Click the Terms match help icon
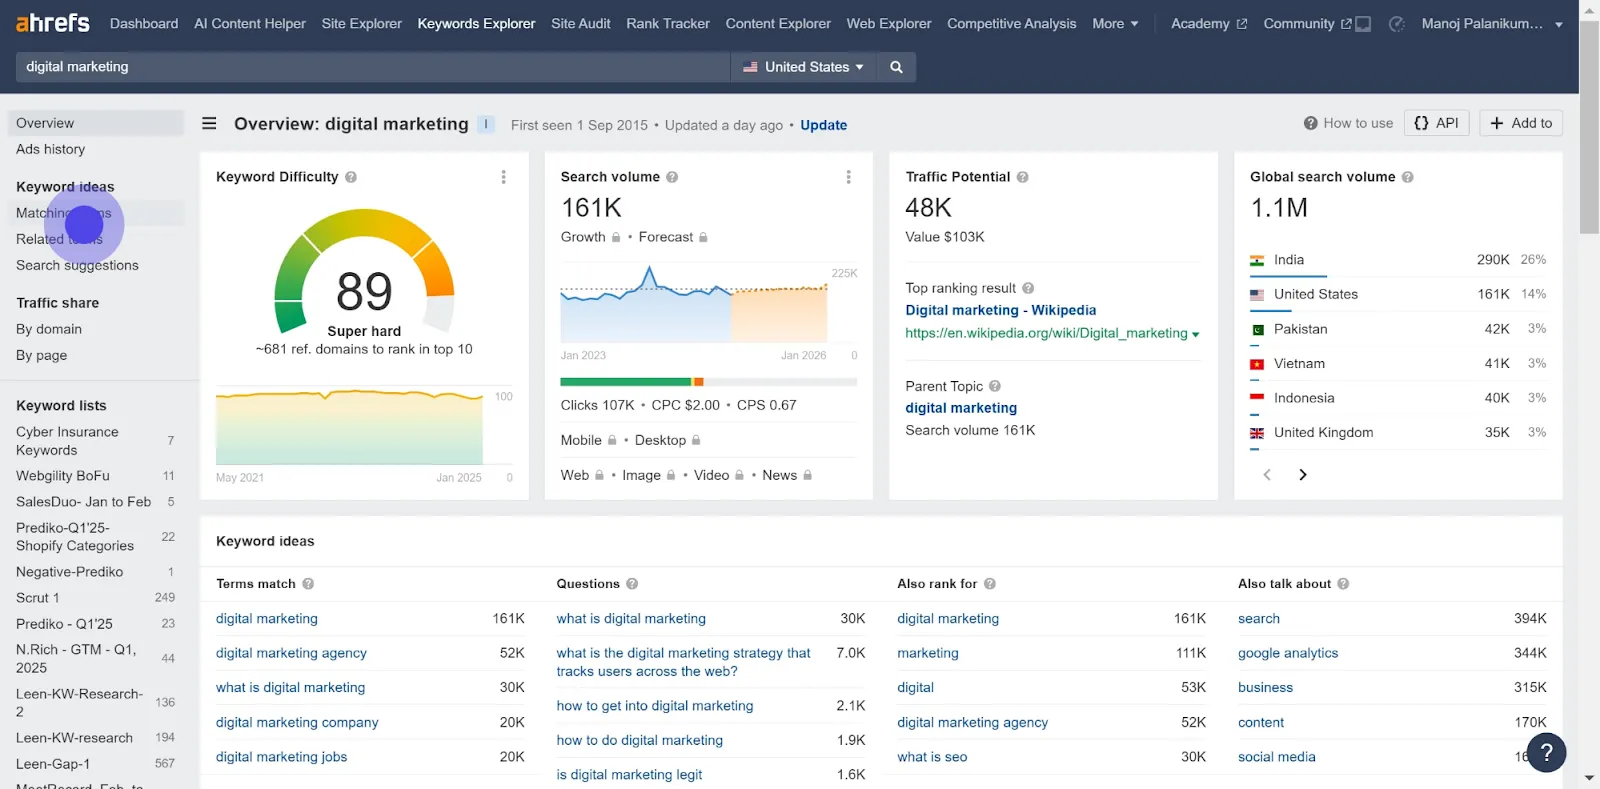The height and width of the screenshot is (789, 1600). [x=308, y=584]
